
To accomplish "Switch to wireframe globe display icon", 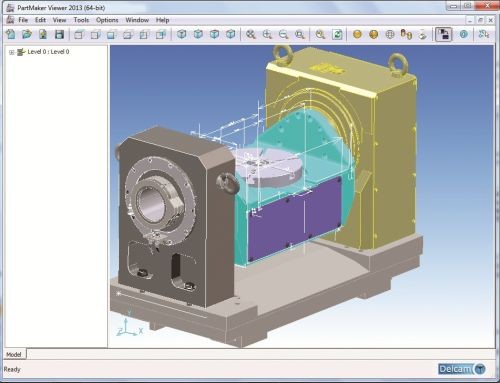I will pyautogui.click(x=390, y=34).
